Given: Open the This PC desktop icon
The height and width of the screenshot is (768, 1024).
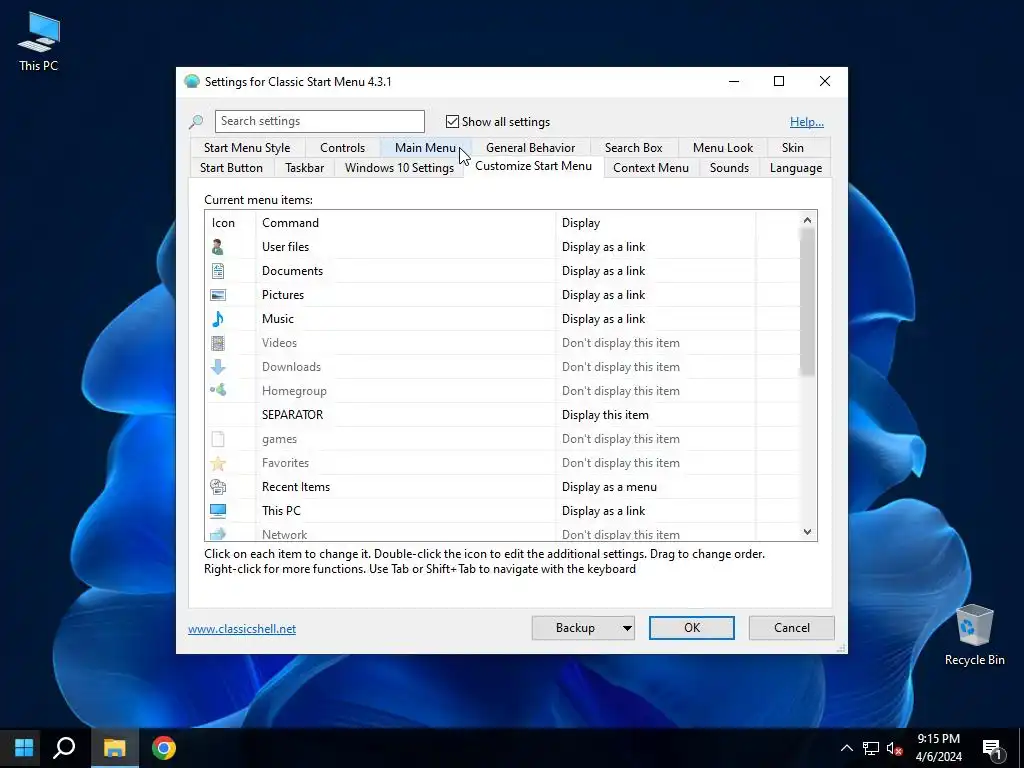Looking at the screenshot, I should [39, 40].
